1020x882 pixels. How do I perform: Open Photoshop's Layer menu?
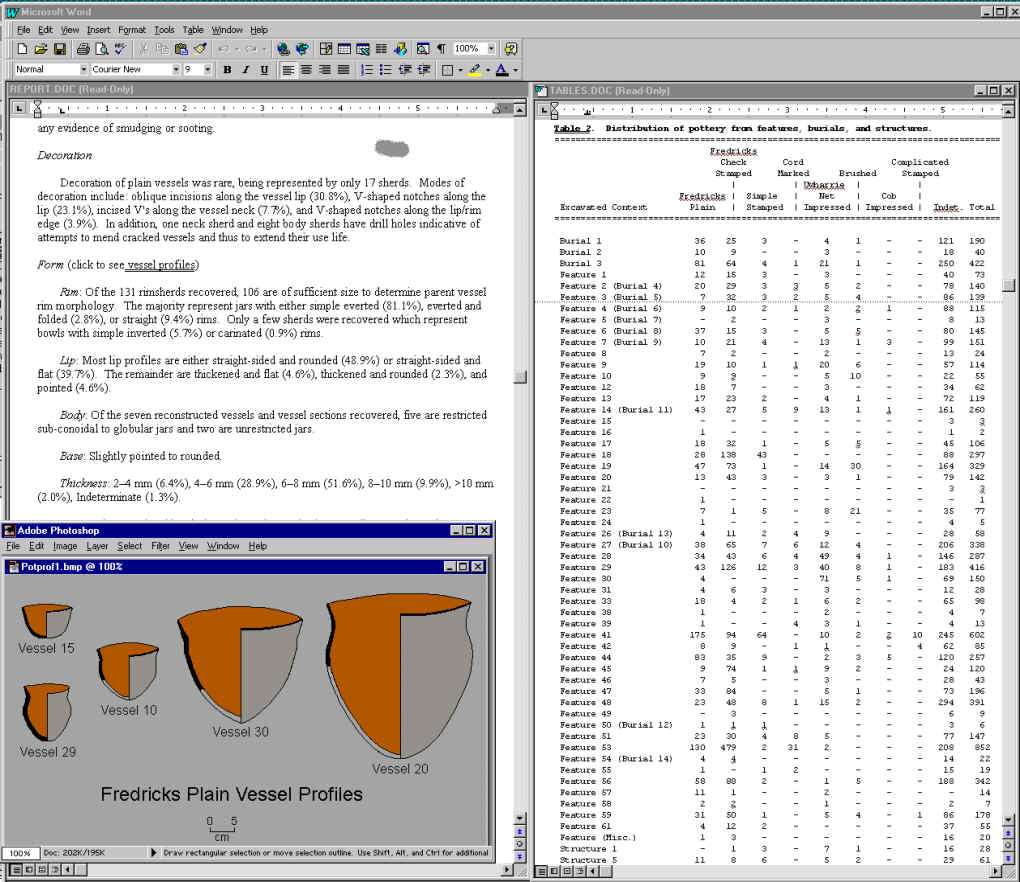coord(97,546)
